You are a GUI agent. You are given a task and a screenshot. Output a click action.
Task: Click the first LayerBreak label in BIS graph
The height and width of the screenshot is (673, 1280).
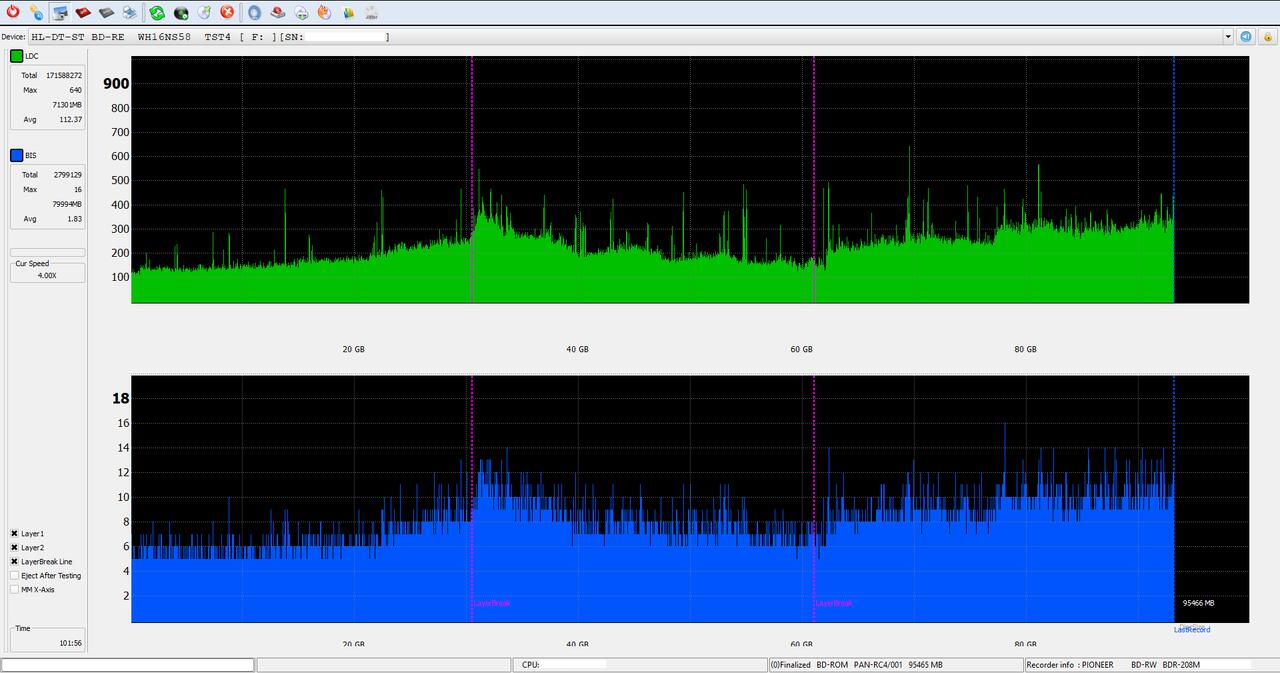click(492, 603)
